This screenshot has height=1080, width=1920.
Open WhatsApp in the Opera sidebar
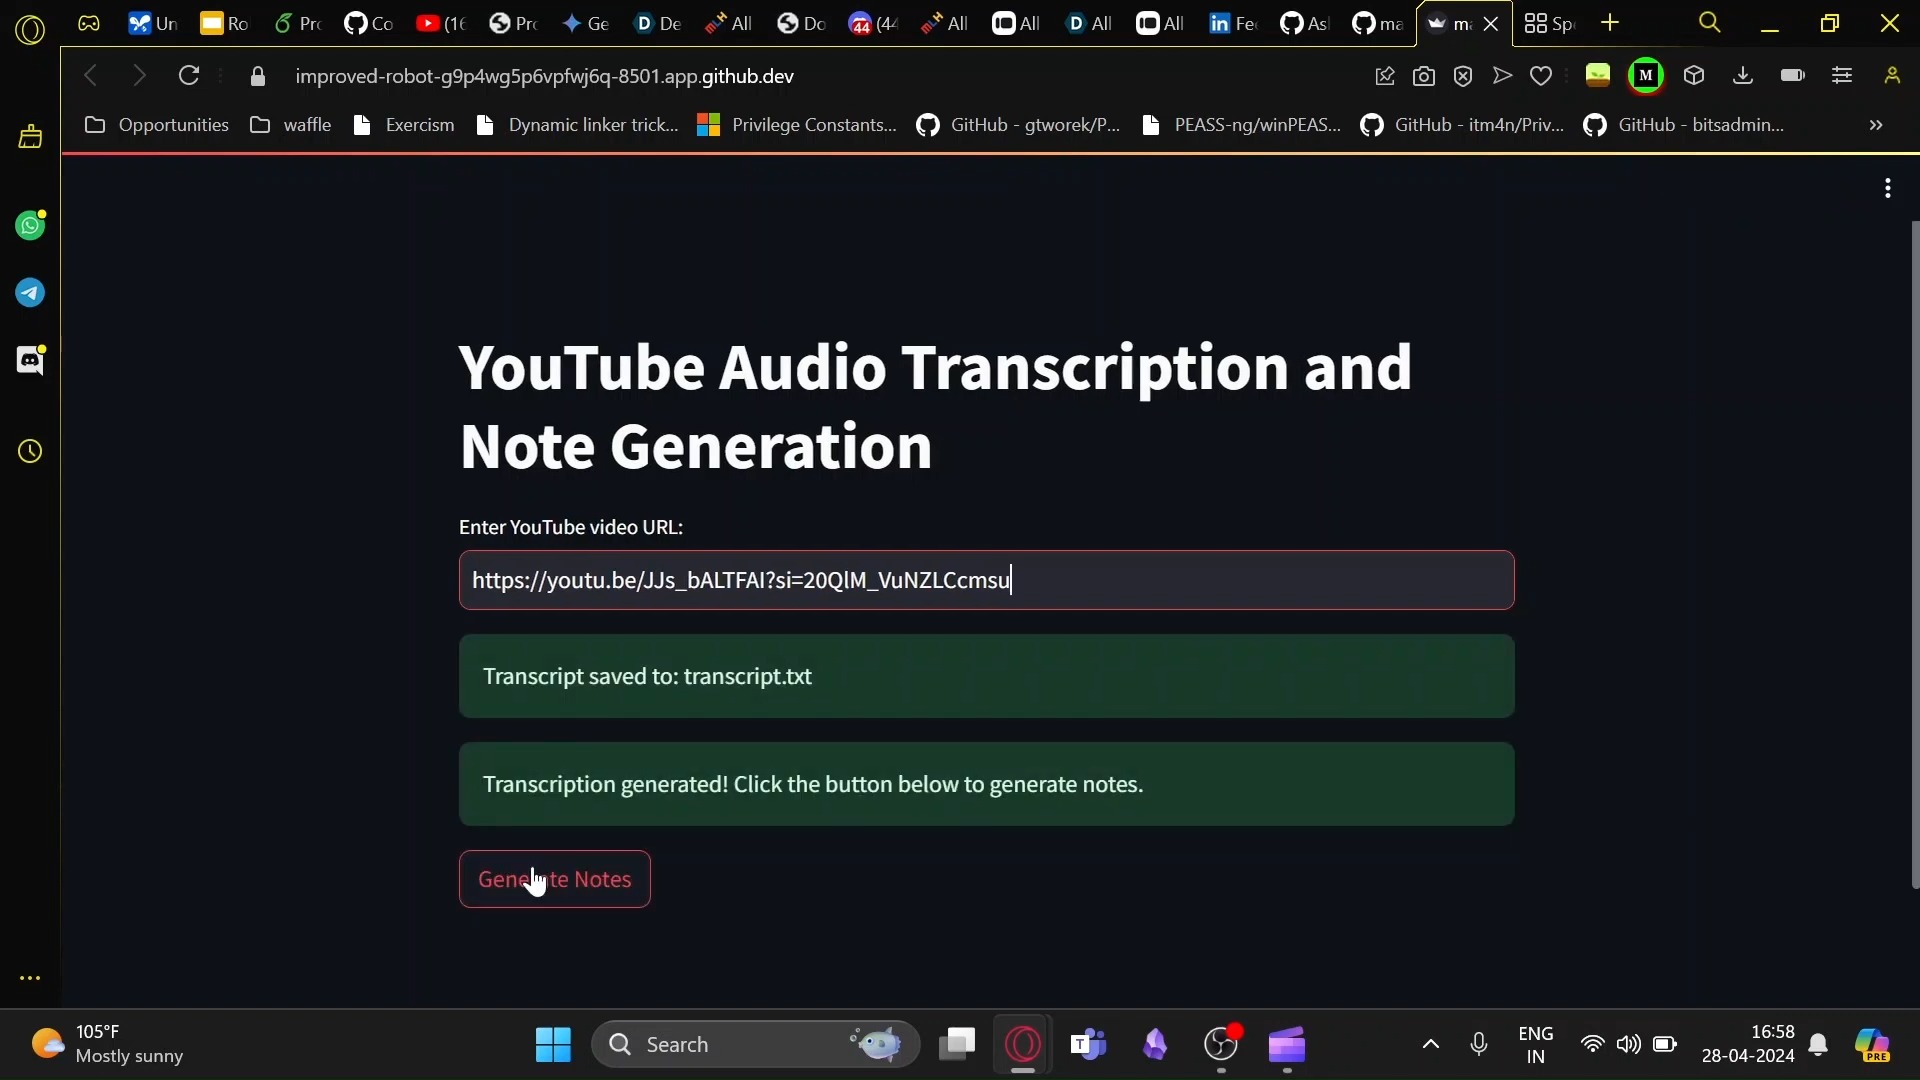pos(30,226)
